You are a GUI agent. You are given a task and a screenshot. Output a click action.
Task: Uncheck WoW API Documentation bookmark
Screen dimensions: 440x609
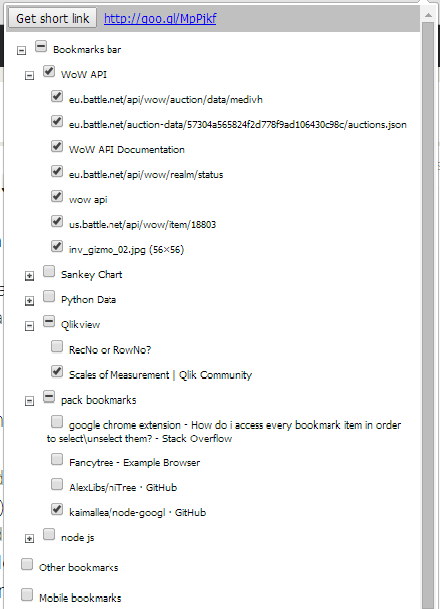[57, 146]
